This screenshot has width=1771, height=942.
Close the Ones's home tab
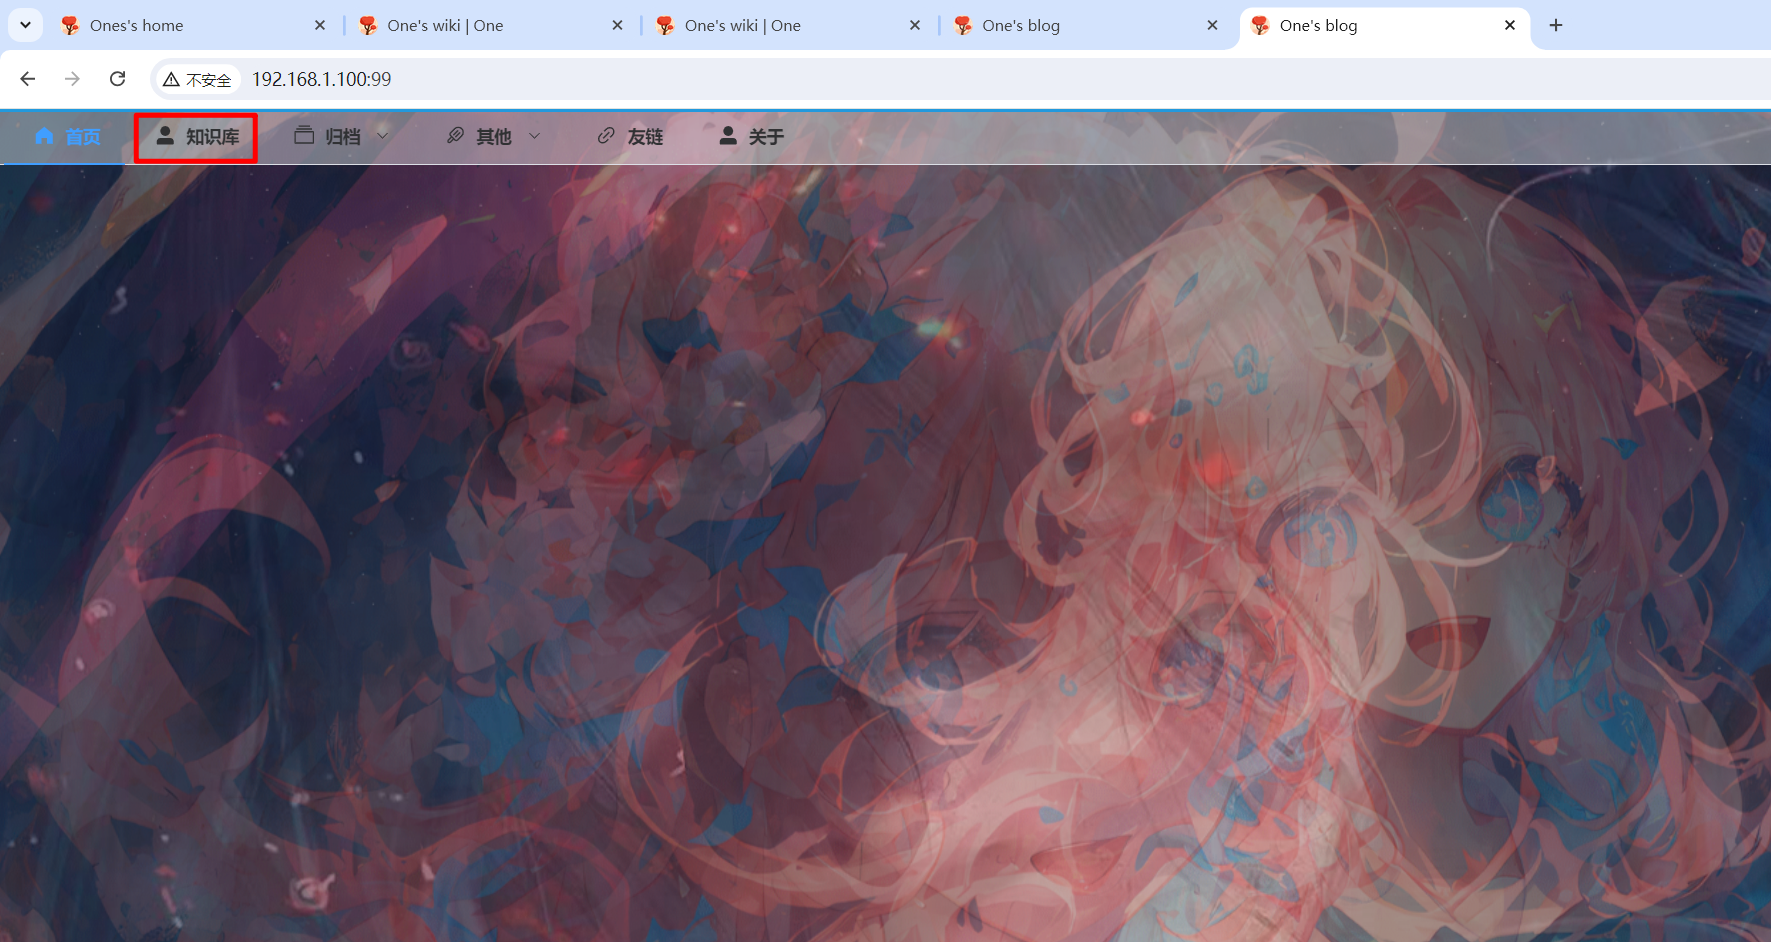click(320, 26)
